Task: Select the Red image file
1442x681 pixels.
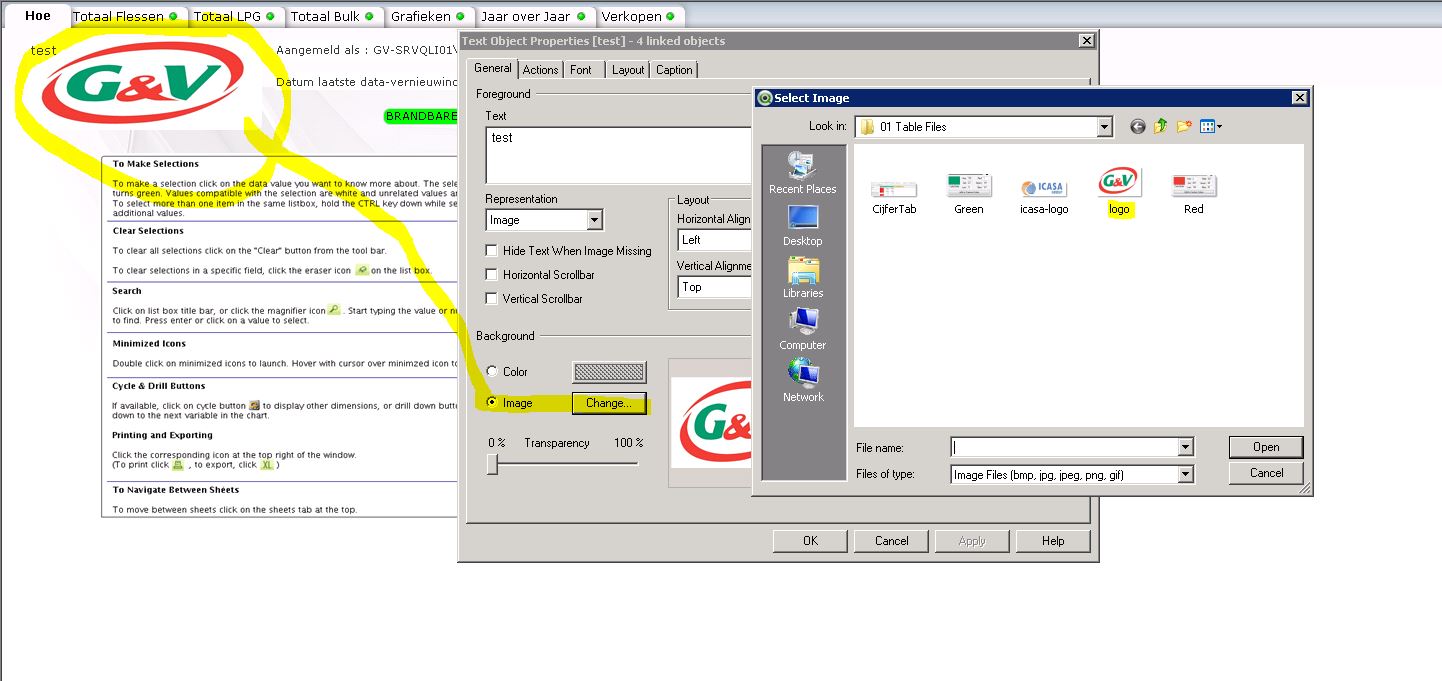Action: [1193, 194]
